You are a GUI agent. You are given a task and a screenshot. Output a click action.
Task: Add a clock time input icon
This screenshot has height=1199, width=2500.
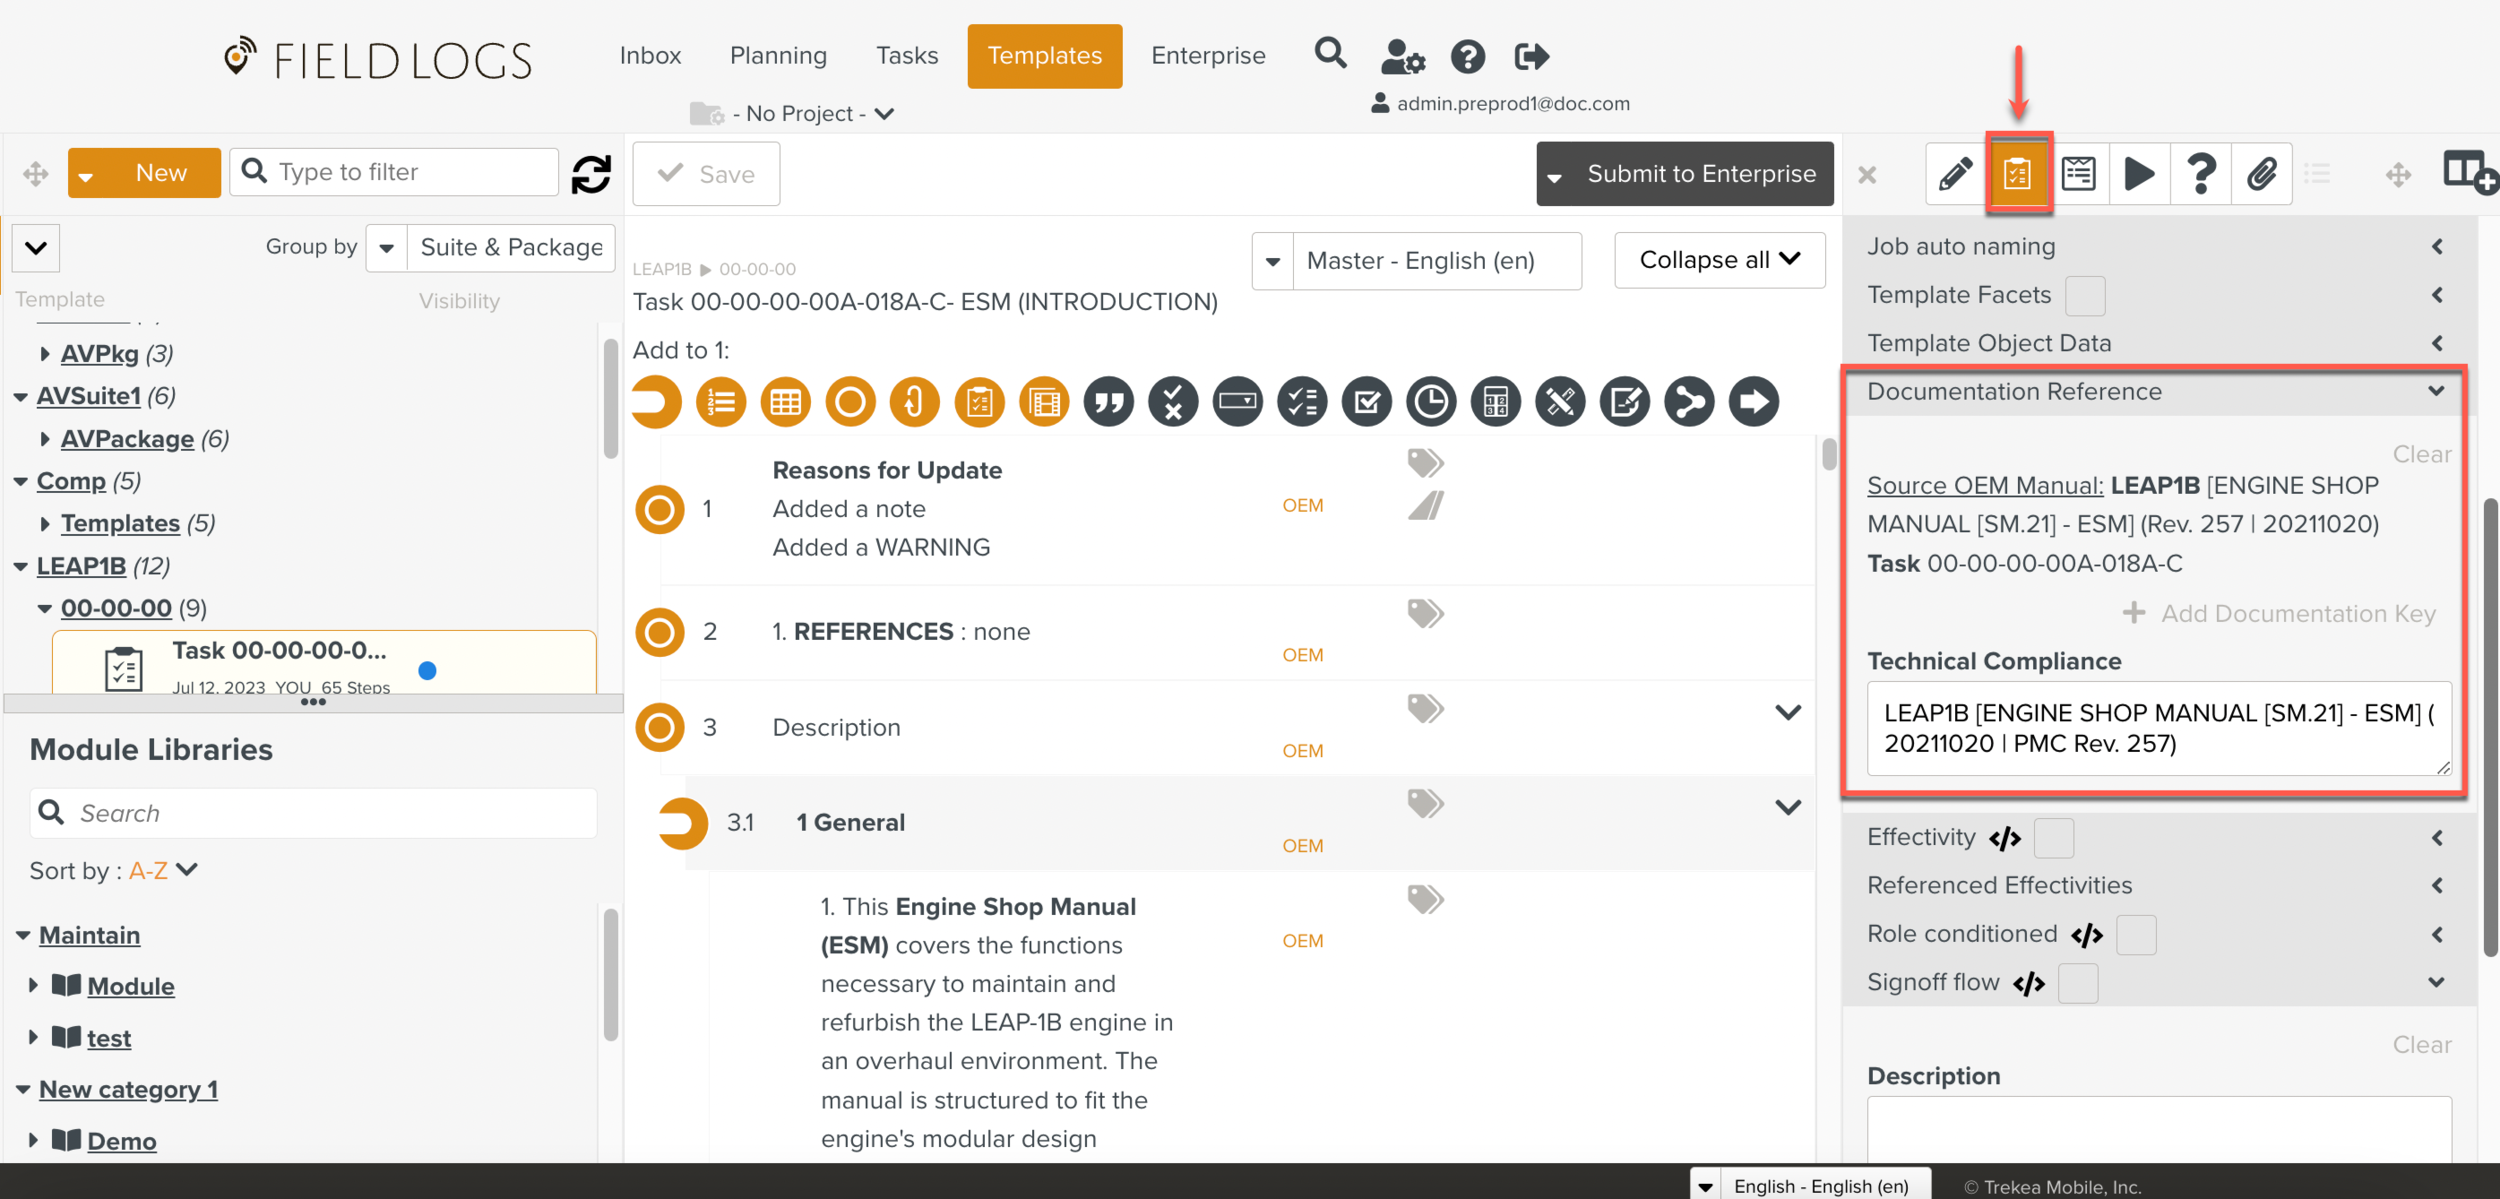[x=1432, y=402]
